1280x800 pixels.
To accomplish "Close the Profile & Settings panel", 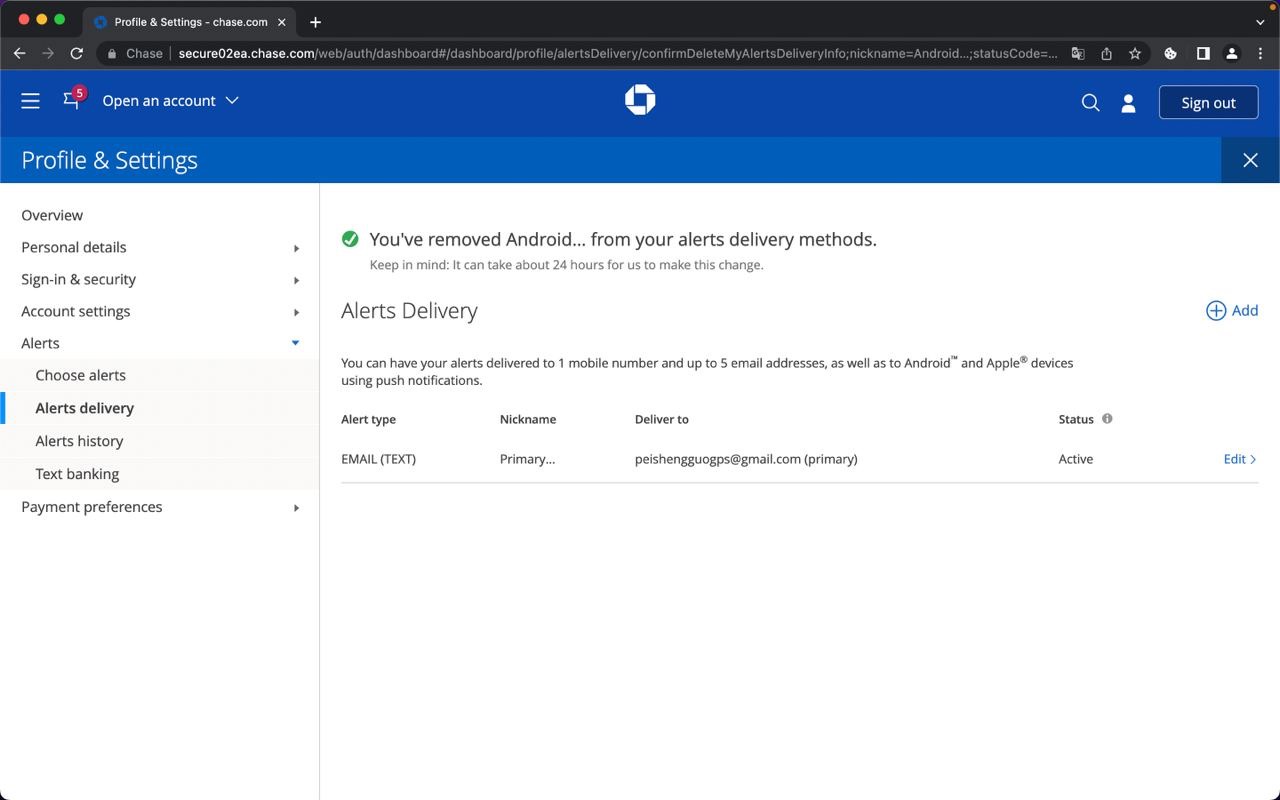I will [1250, 160].
